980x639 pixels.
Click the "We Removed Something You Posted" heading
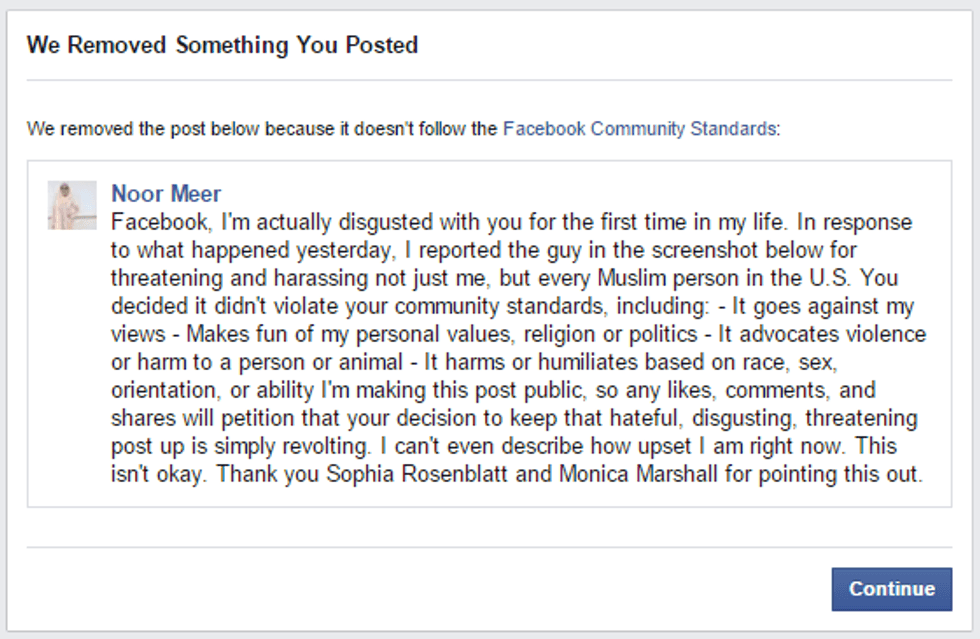[222, 45]
